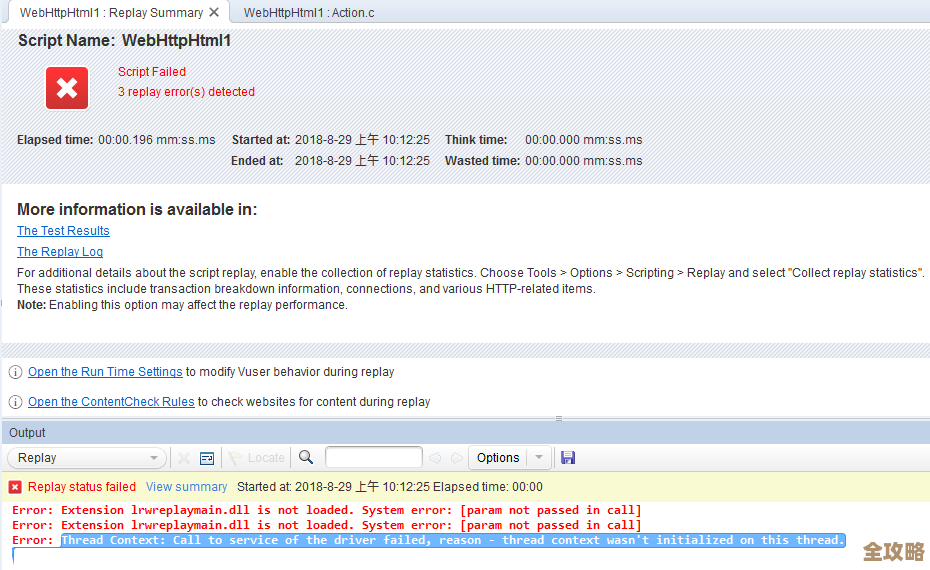Select the WebHttpHtml1 : Replay Summary tab
This screenshot has height=570, width=930.
(x=110, y=13)
